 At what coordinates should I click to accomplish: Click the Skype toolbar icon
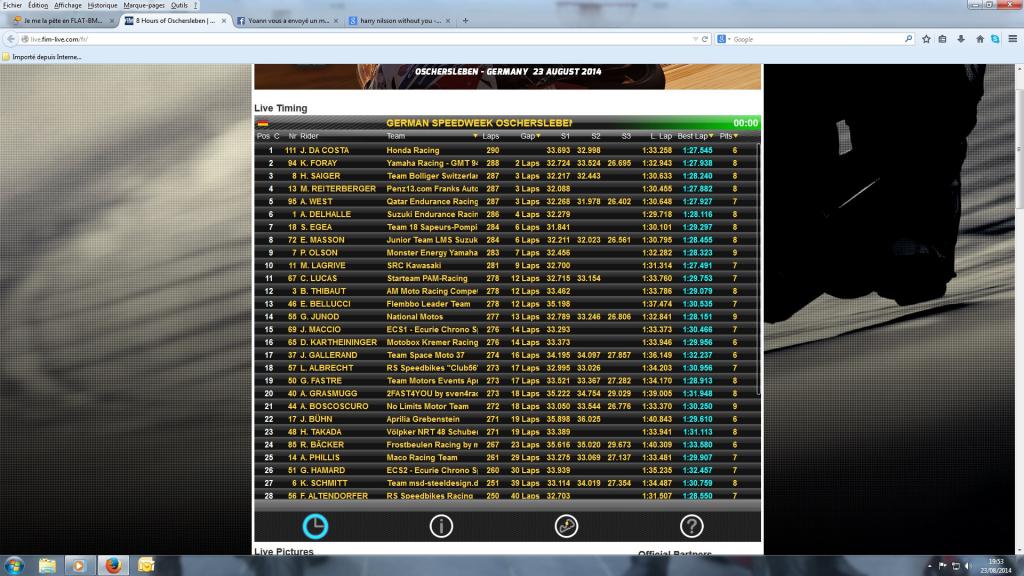(x=995, y=39)
